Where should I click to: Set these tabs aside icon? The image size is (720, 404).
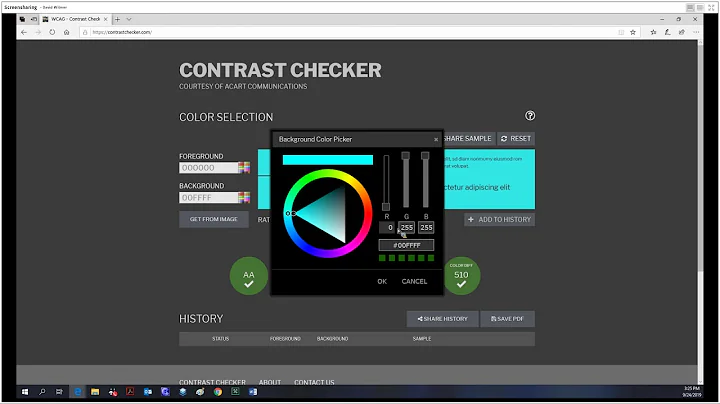(x=34, y=19)
